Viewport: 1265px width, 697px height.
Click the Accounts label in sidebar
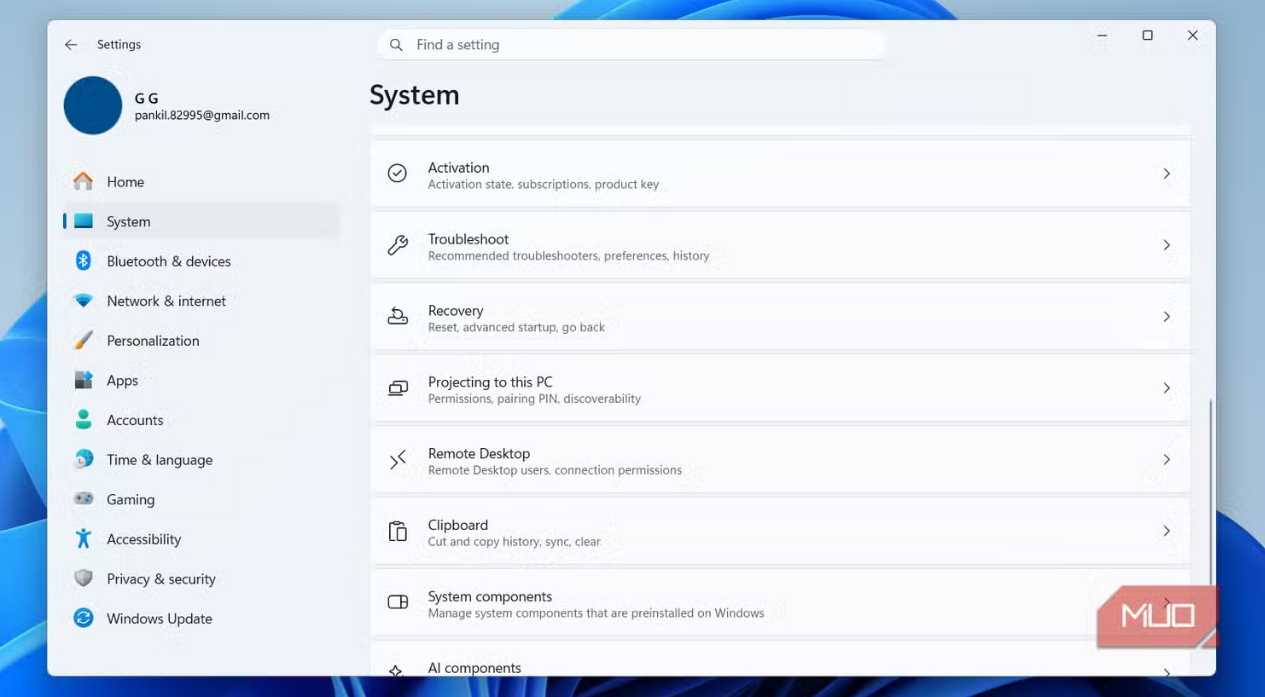point(135,420)
